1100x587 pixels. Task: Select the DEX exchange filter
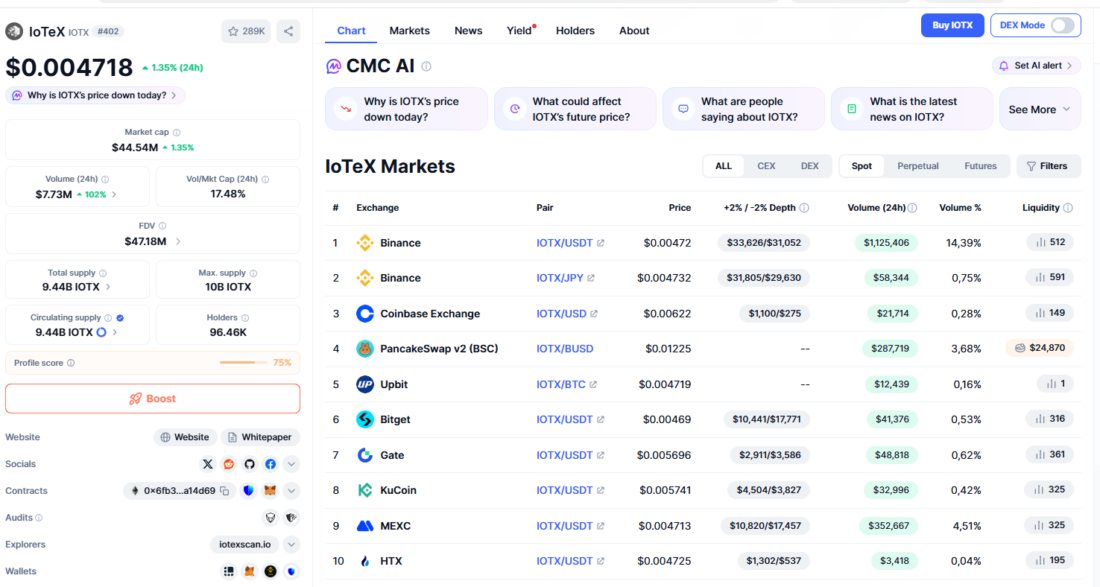(x=810, y=166)
